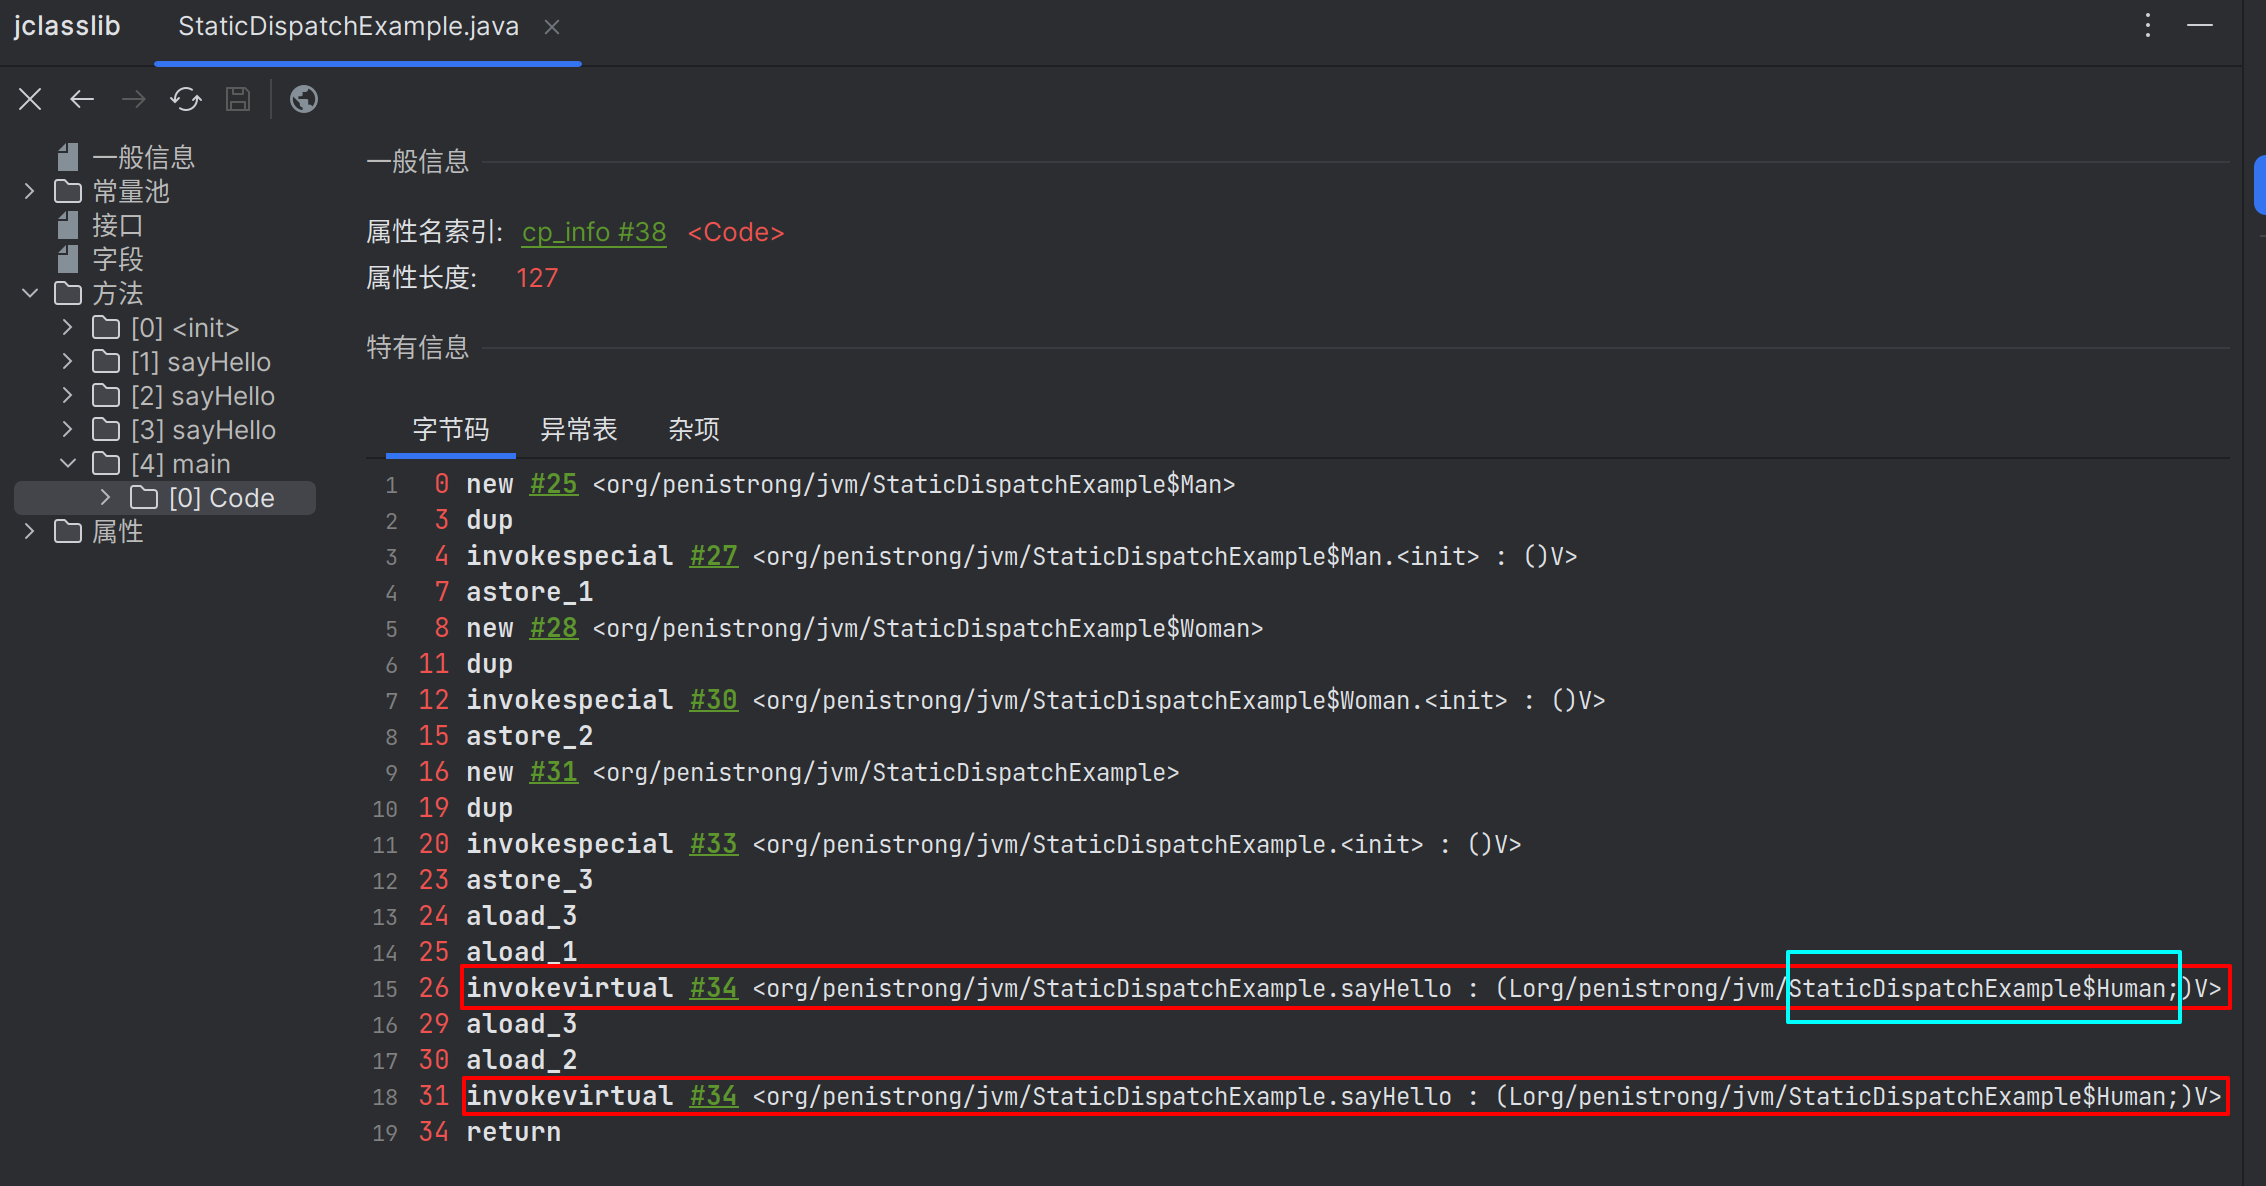Open #34 link at offset 26
The height and width of the screenshot is (1186, 2266).
(x=713, y=988)
